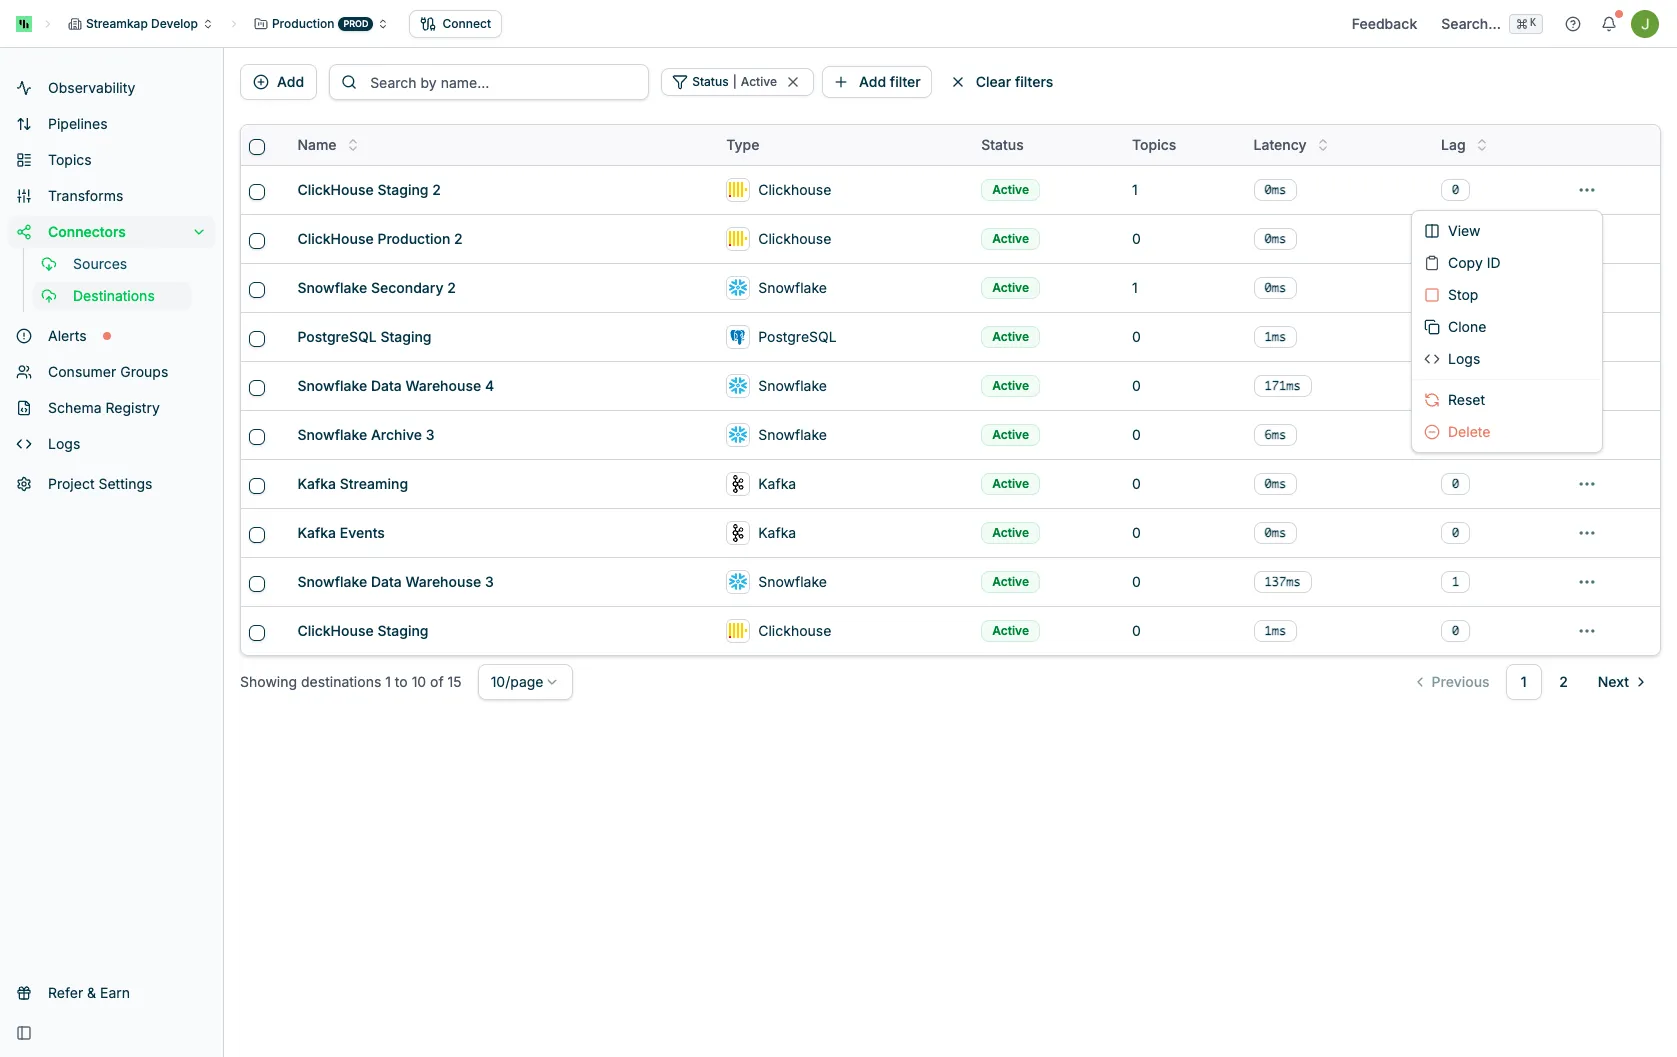Check the Snowflake Data Warehouse 4 checkbox
Image resolution: width=1677 pixels, height=1057 pixels.
(257, 388)
